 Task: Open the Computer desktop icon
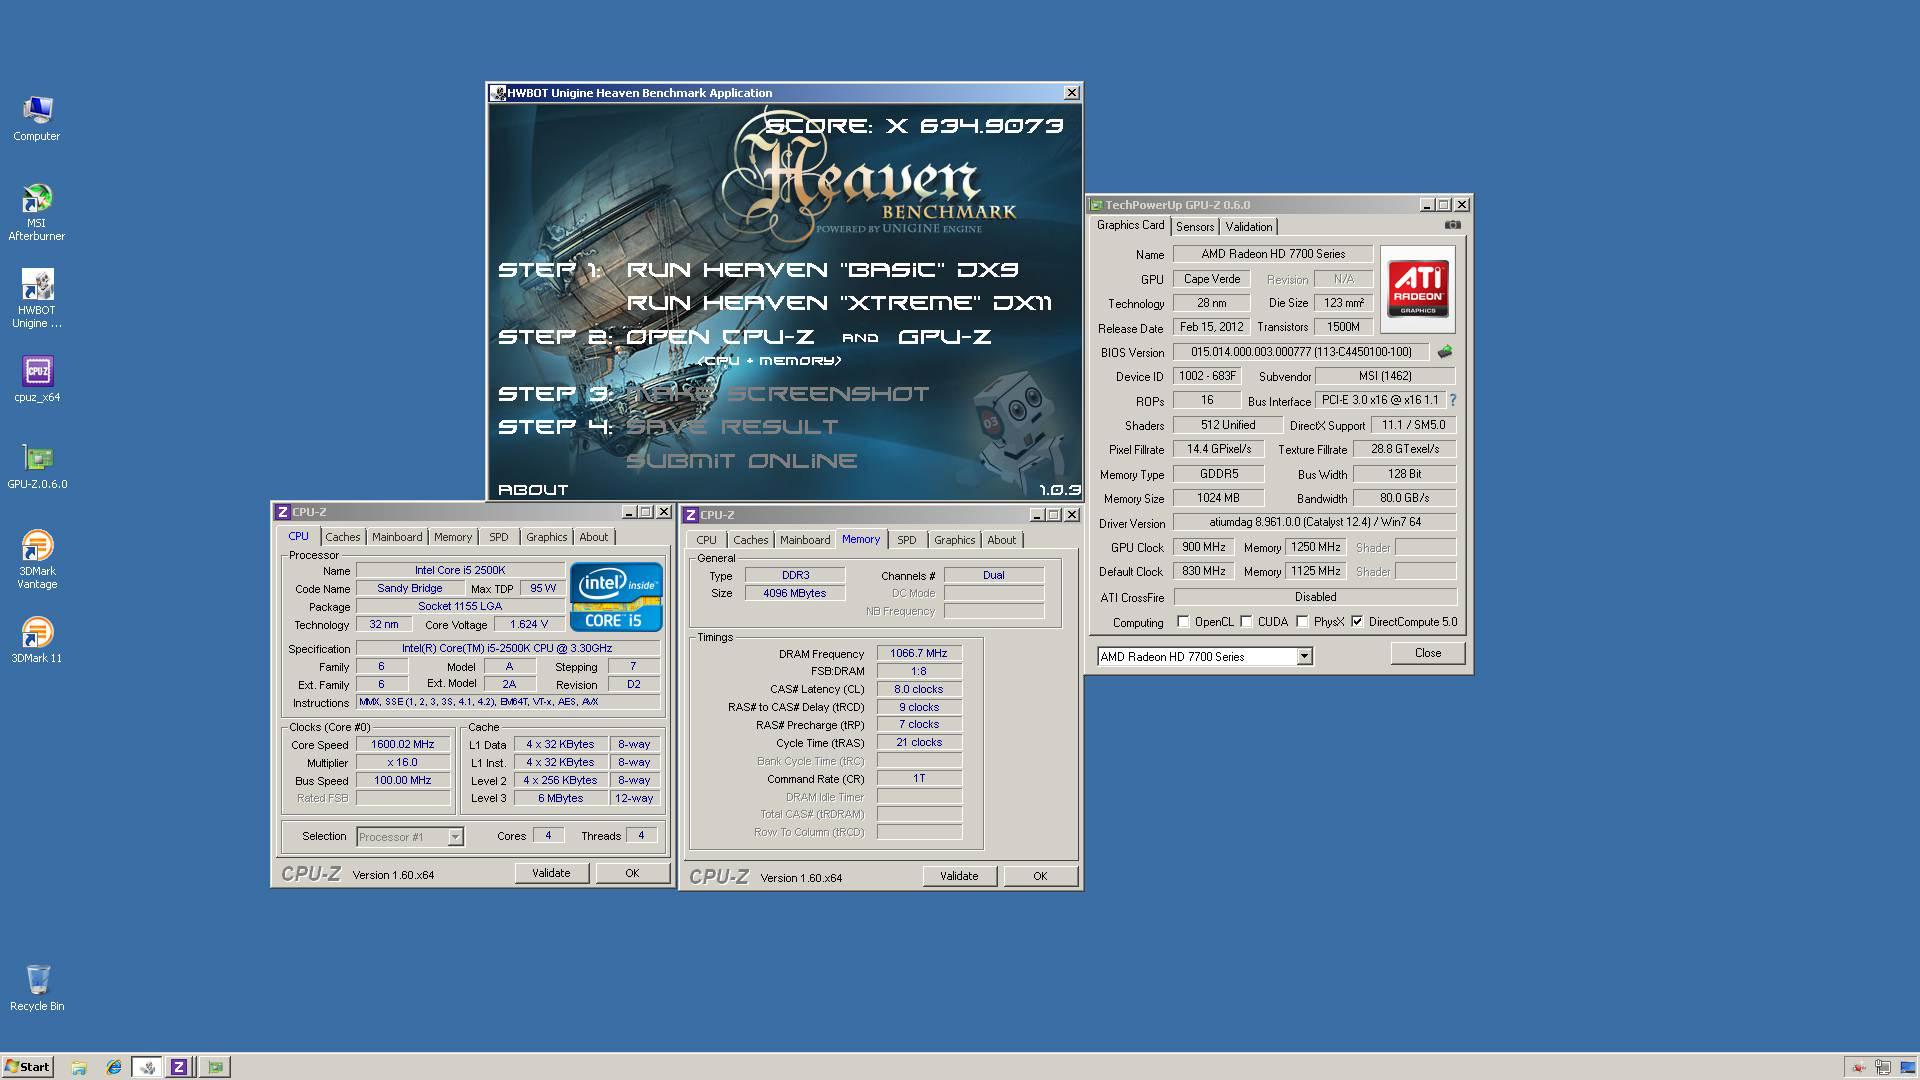coord(37,119)
